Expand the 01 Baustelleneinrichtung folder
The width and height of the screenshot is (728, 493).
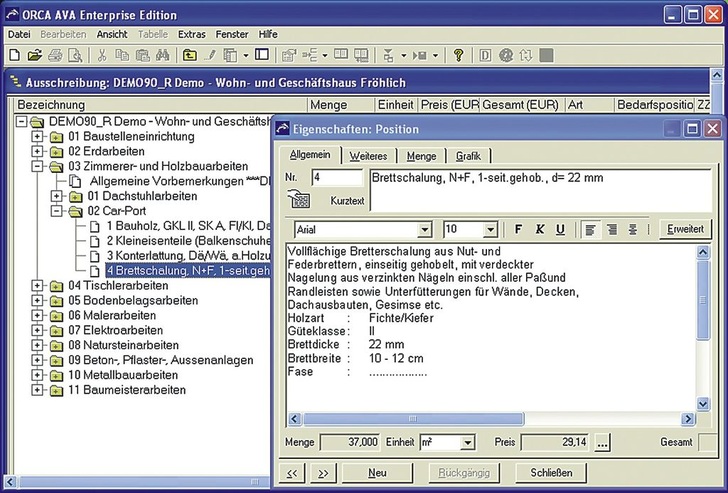pos(37,136)
